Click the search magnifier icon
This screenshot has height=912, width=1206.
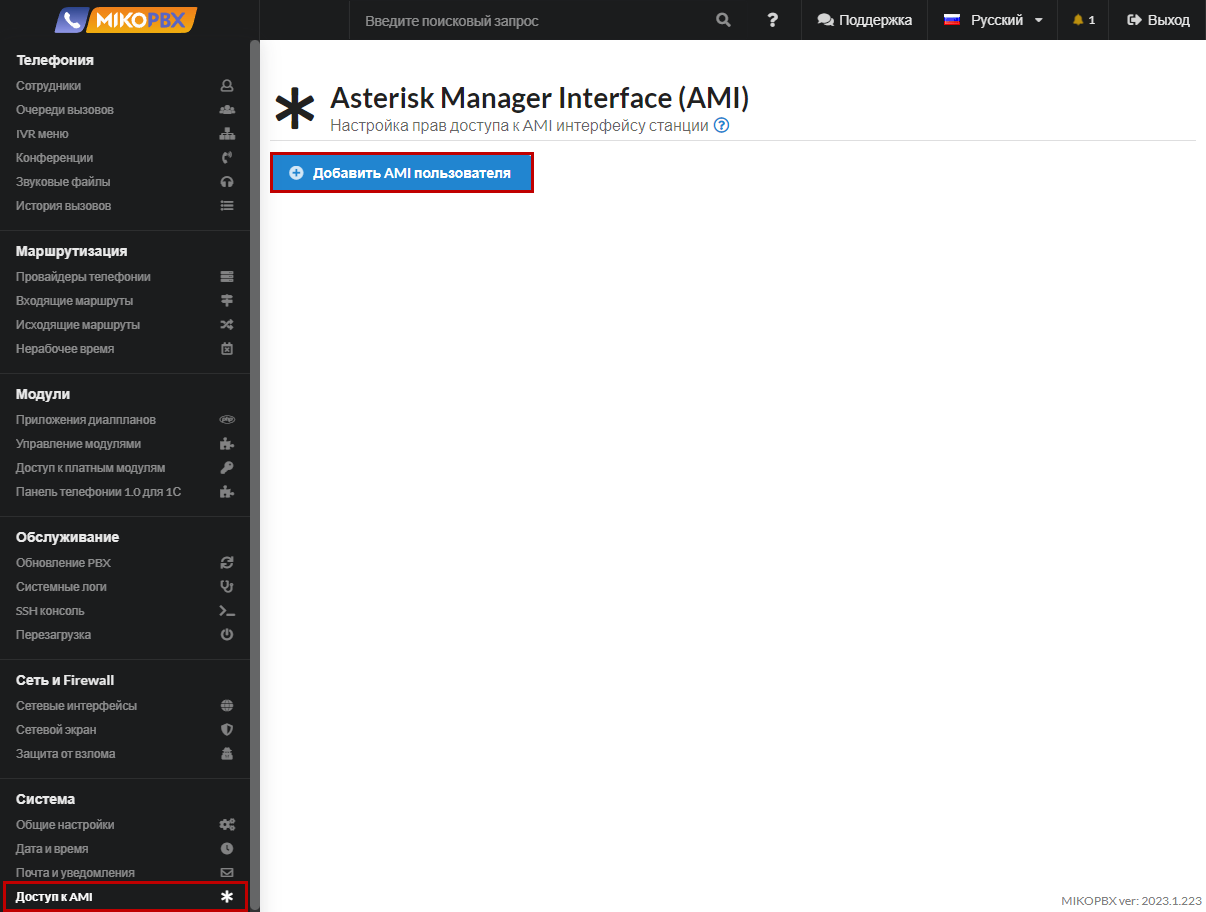tap(723, 20)
